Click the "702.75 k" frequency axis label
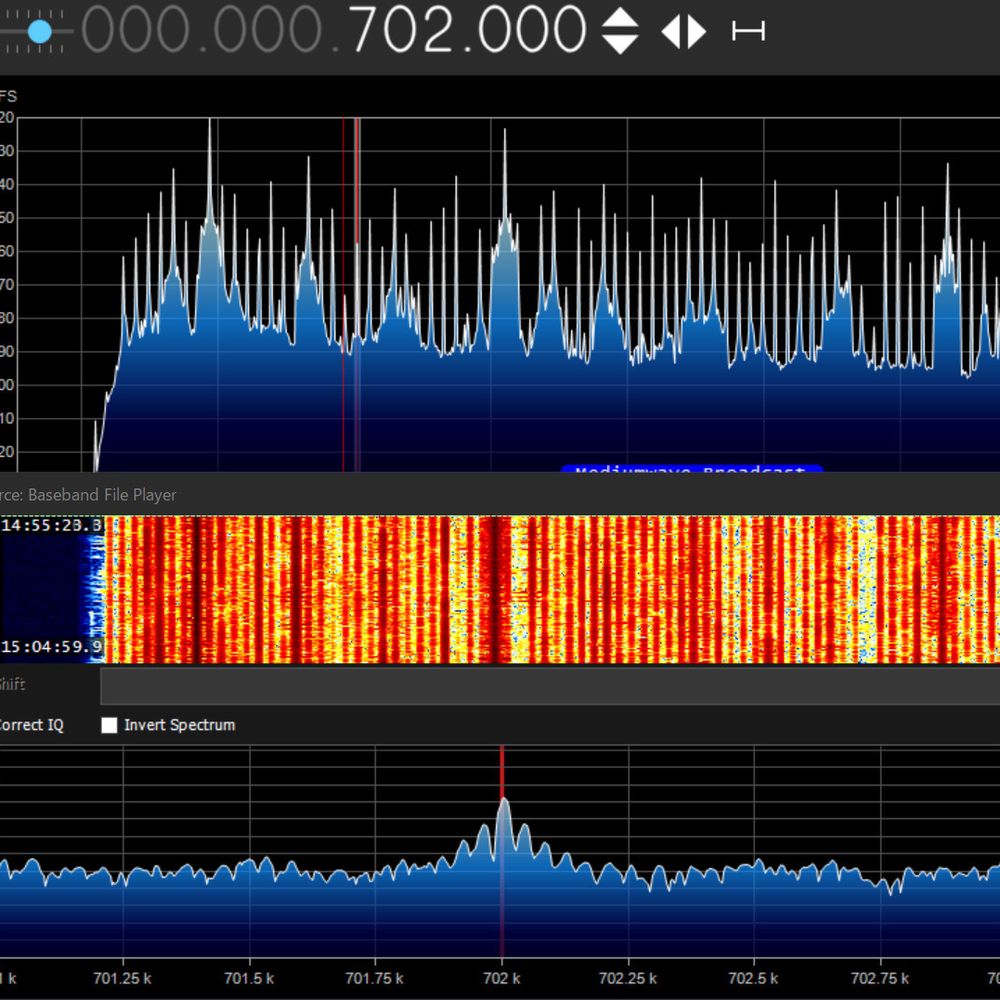This screenshot has width=1000, height=1000. [880, 978]
